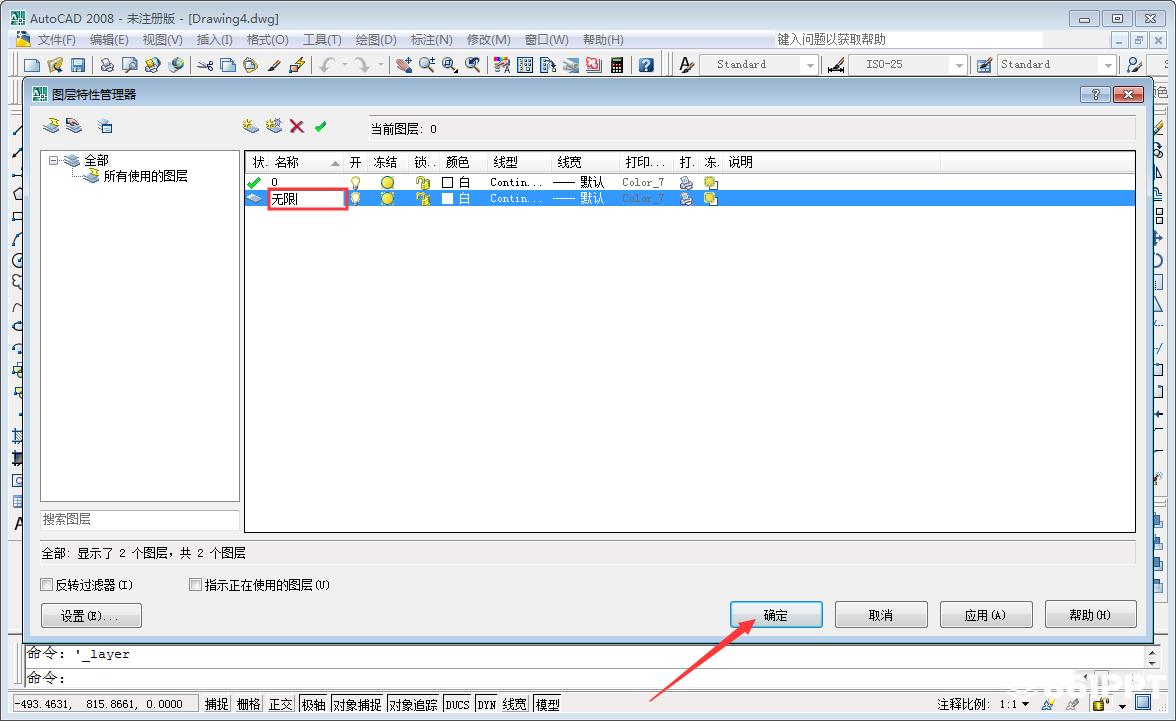
Task: Click the 搜索图层 search field
Action: [140, 519]
